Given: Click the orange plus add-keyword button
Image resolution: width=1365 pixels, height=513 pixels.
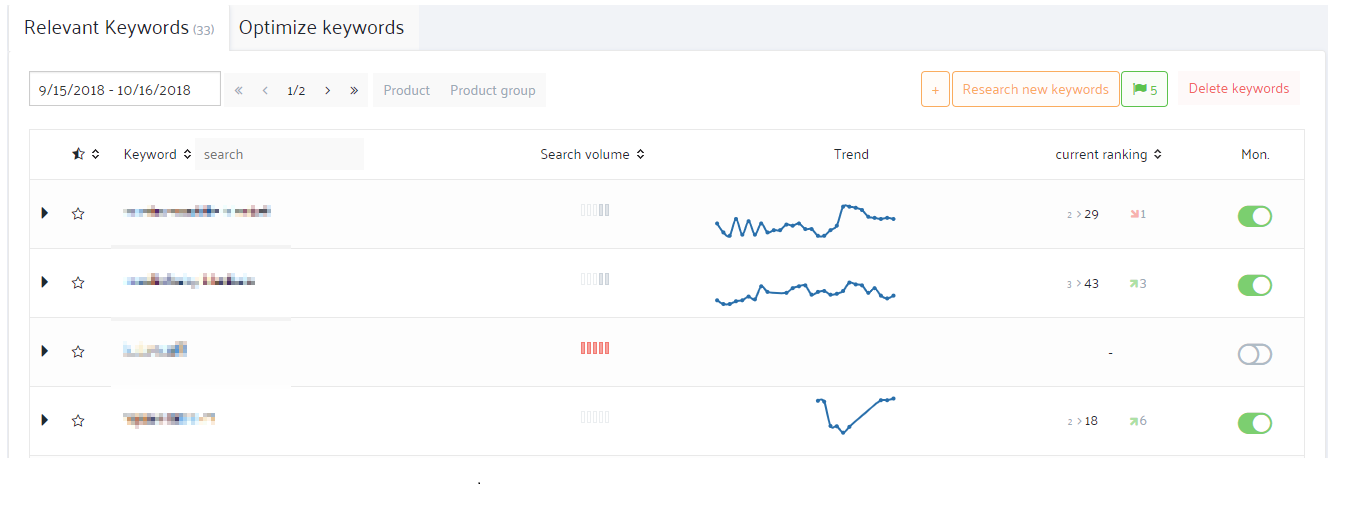Looking at the screenshot, I should click(x=935, y=89).
